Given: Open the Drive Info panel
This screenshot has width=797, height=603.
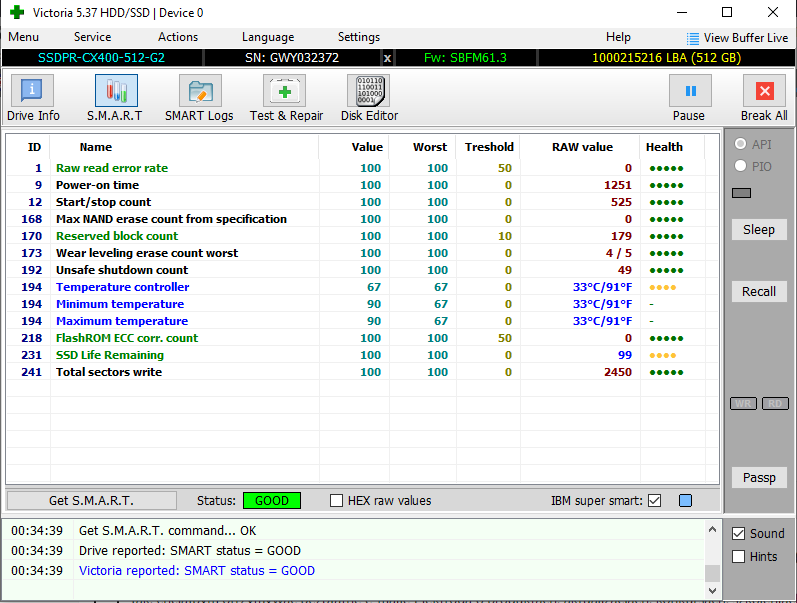Looking at the screenshot, I should point(33,98).
